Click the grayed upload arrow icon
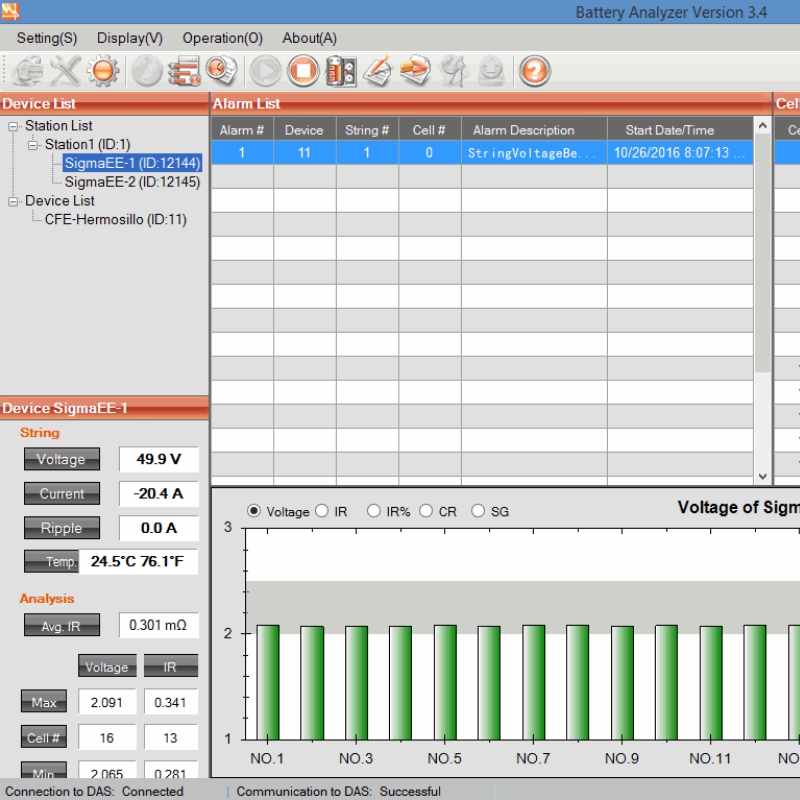This screenshot has height=800, width=800. click(x=491, y=70)
